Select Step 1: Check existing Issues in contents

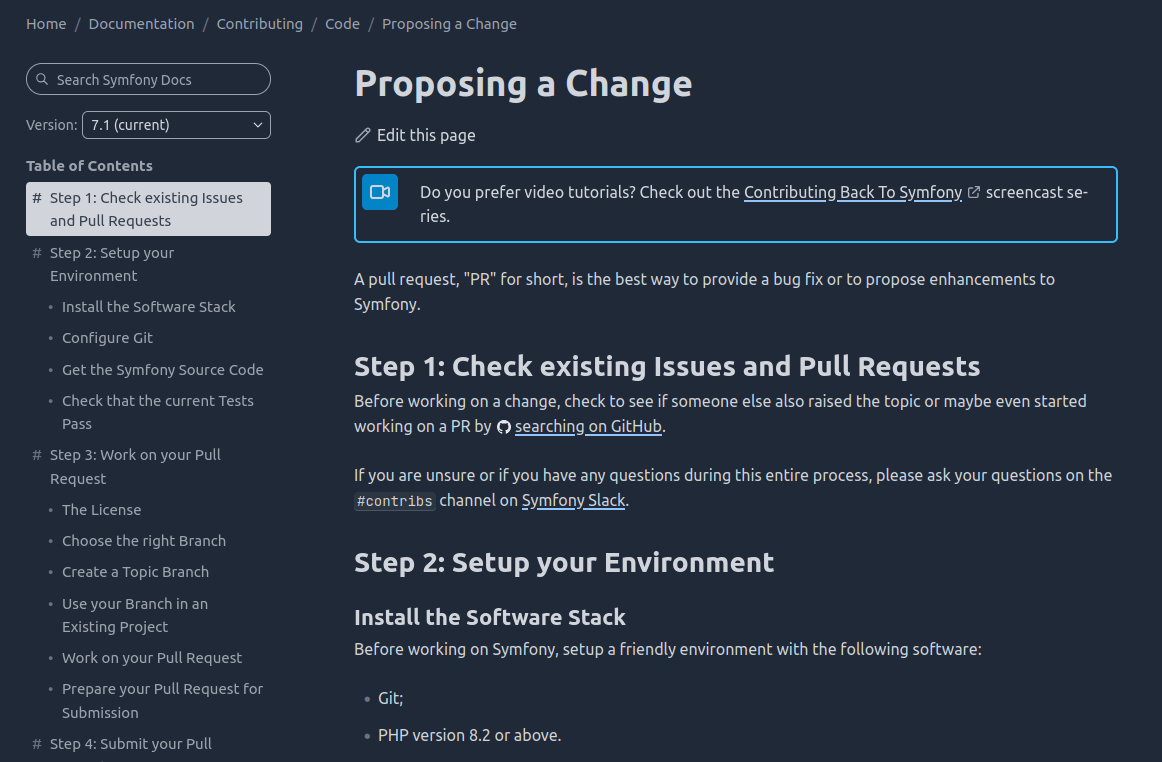pos(148,209)
